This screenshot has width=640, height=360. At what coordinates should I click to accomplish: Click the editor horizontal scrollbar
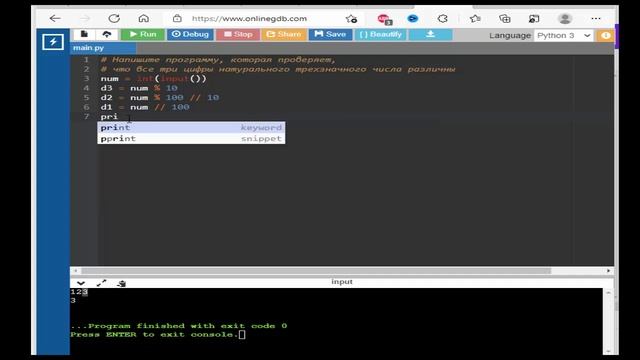pyautogui.click(x=316, y=271)
